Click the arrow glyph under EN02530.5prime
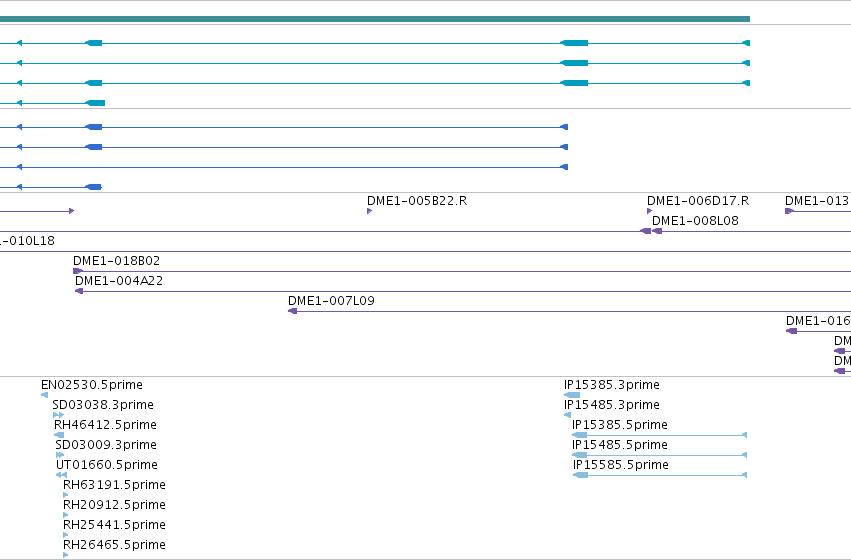 [45, 395]
